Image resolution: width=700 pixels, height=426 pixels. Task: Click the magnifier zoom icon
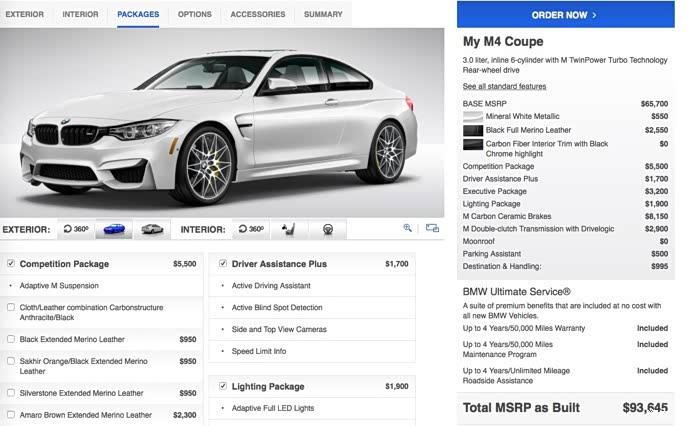click(x=408, y=228)
